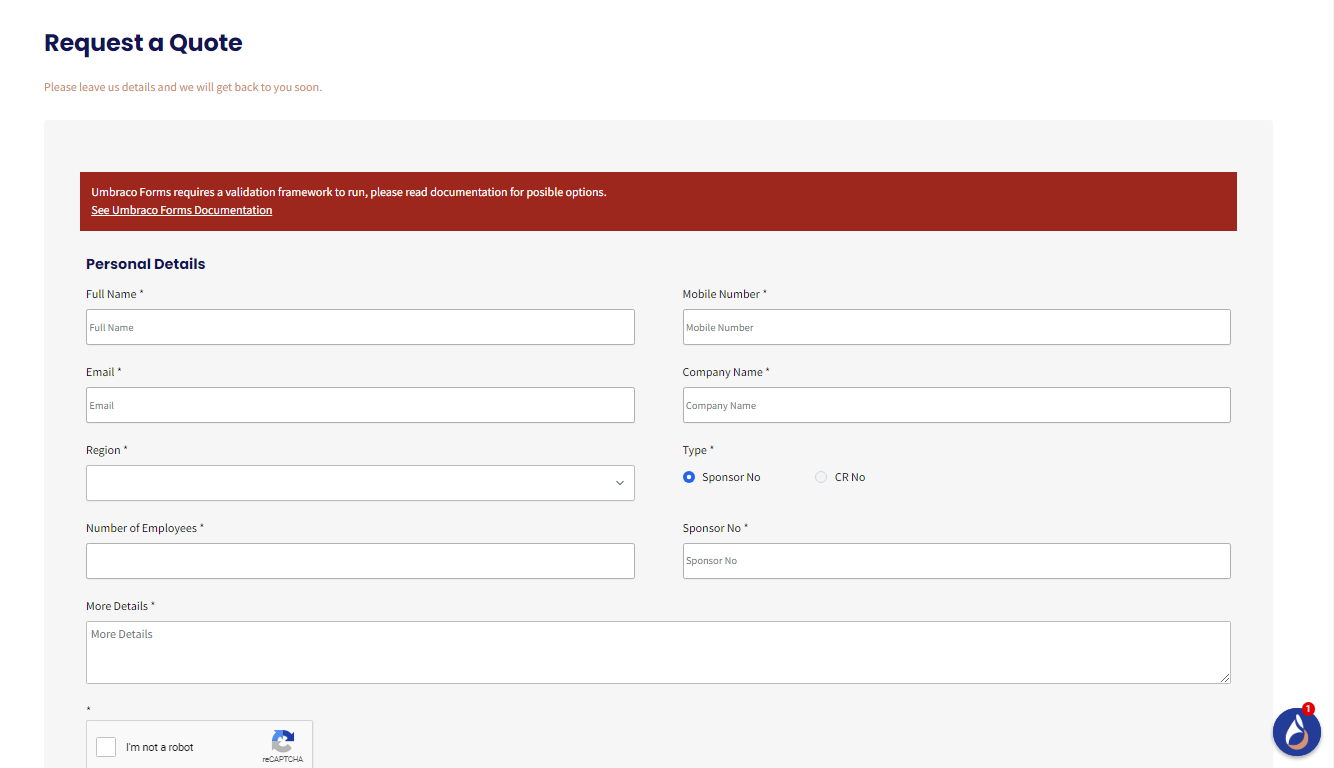This screenshot has width=1334, height=768.
Task: Click the 'Region *' field label
Action: coord(107,450)
